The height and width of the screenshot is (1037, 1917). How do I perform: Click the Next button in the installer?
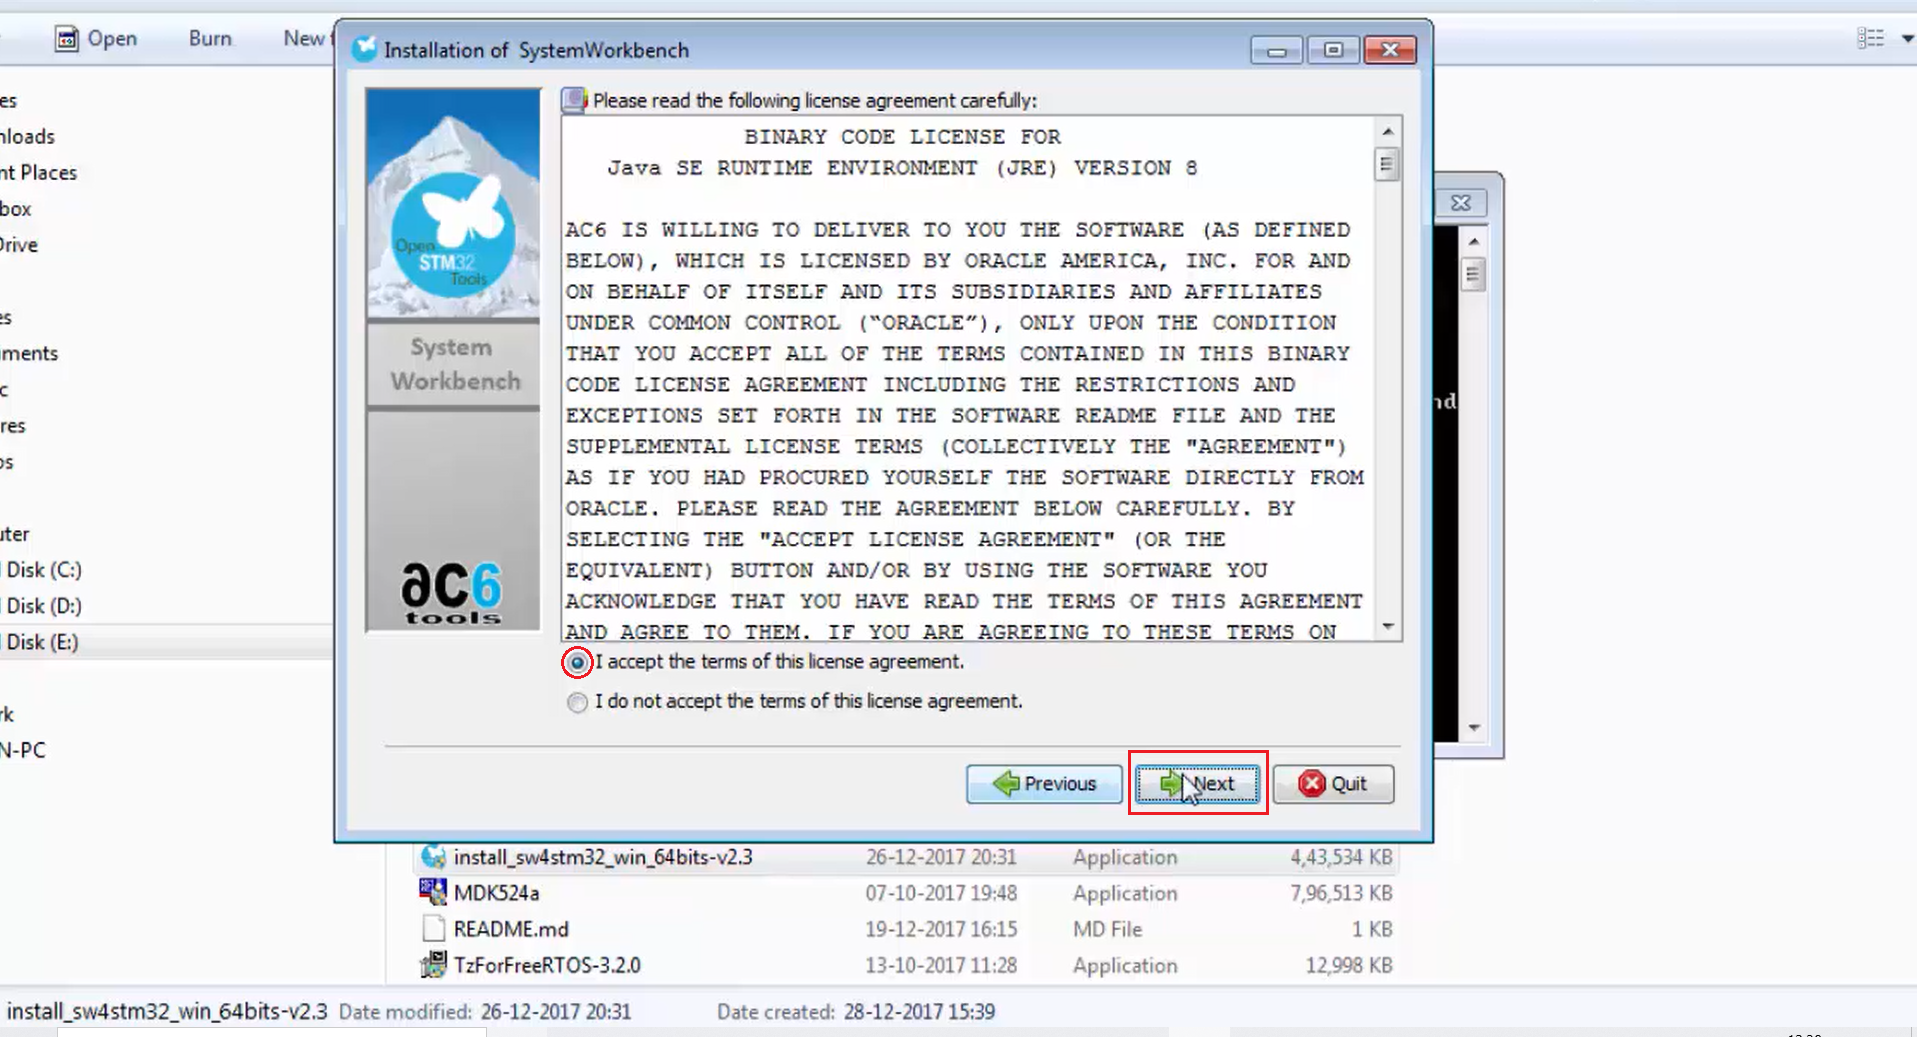[1197, 783]
